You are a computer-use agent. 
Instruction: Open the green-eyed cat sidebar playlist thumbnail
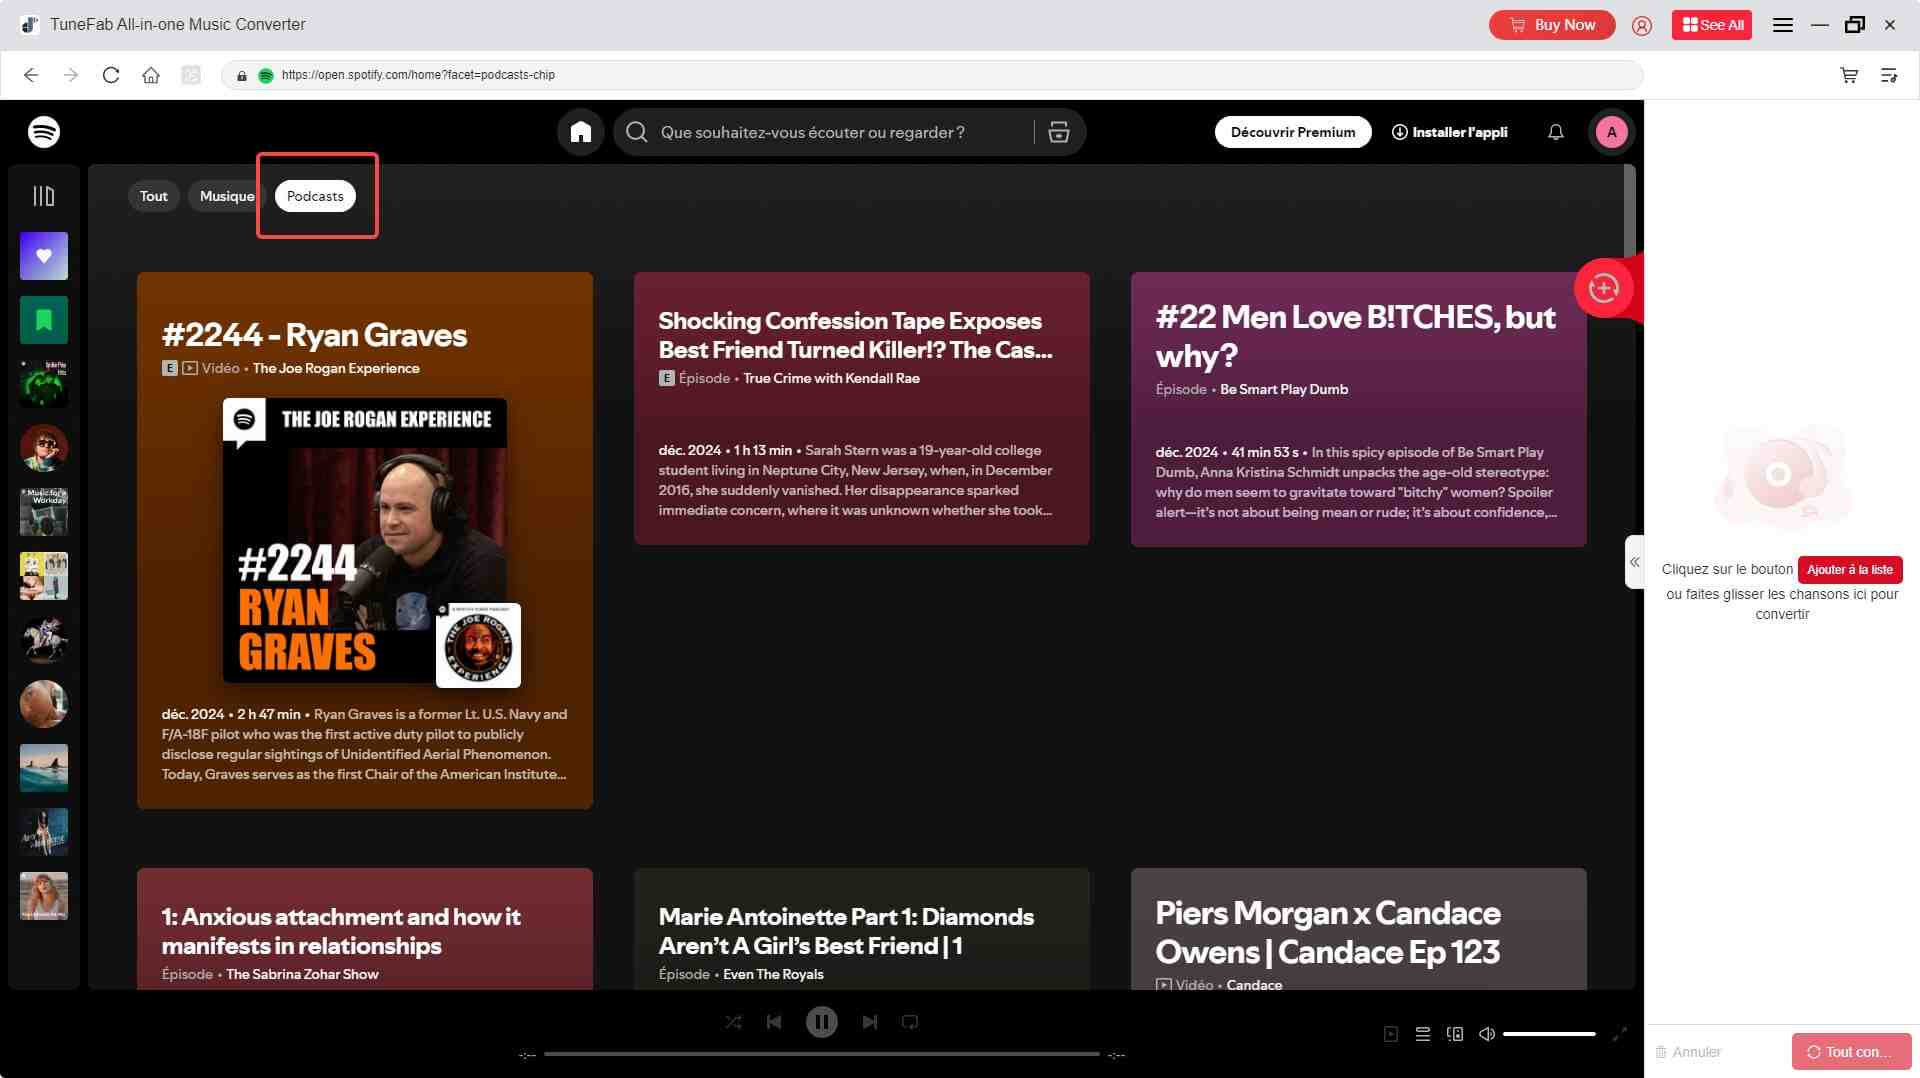pyautogui.click(x=44, y=384)
